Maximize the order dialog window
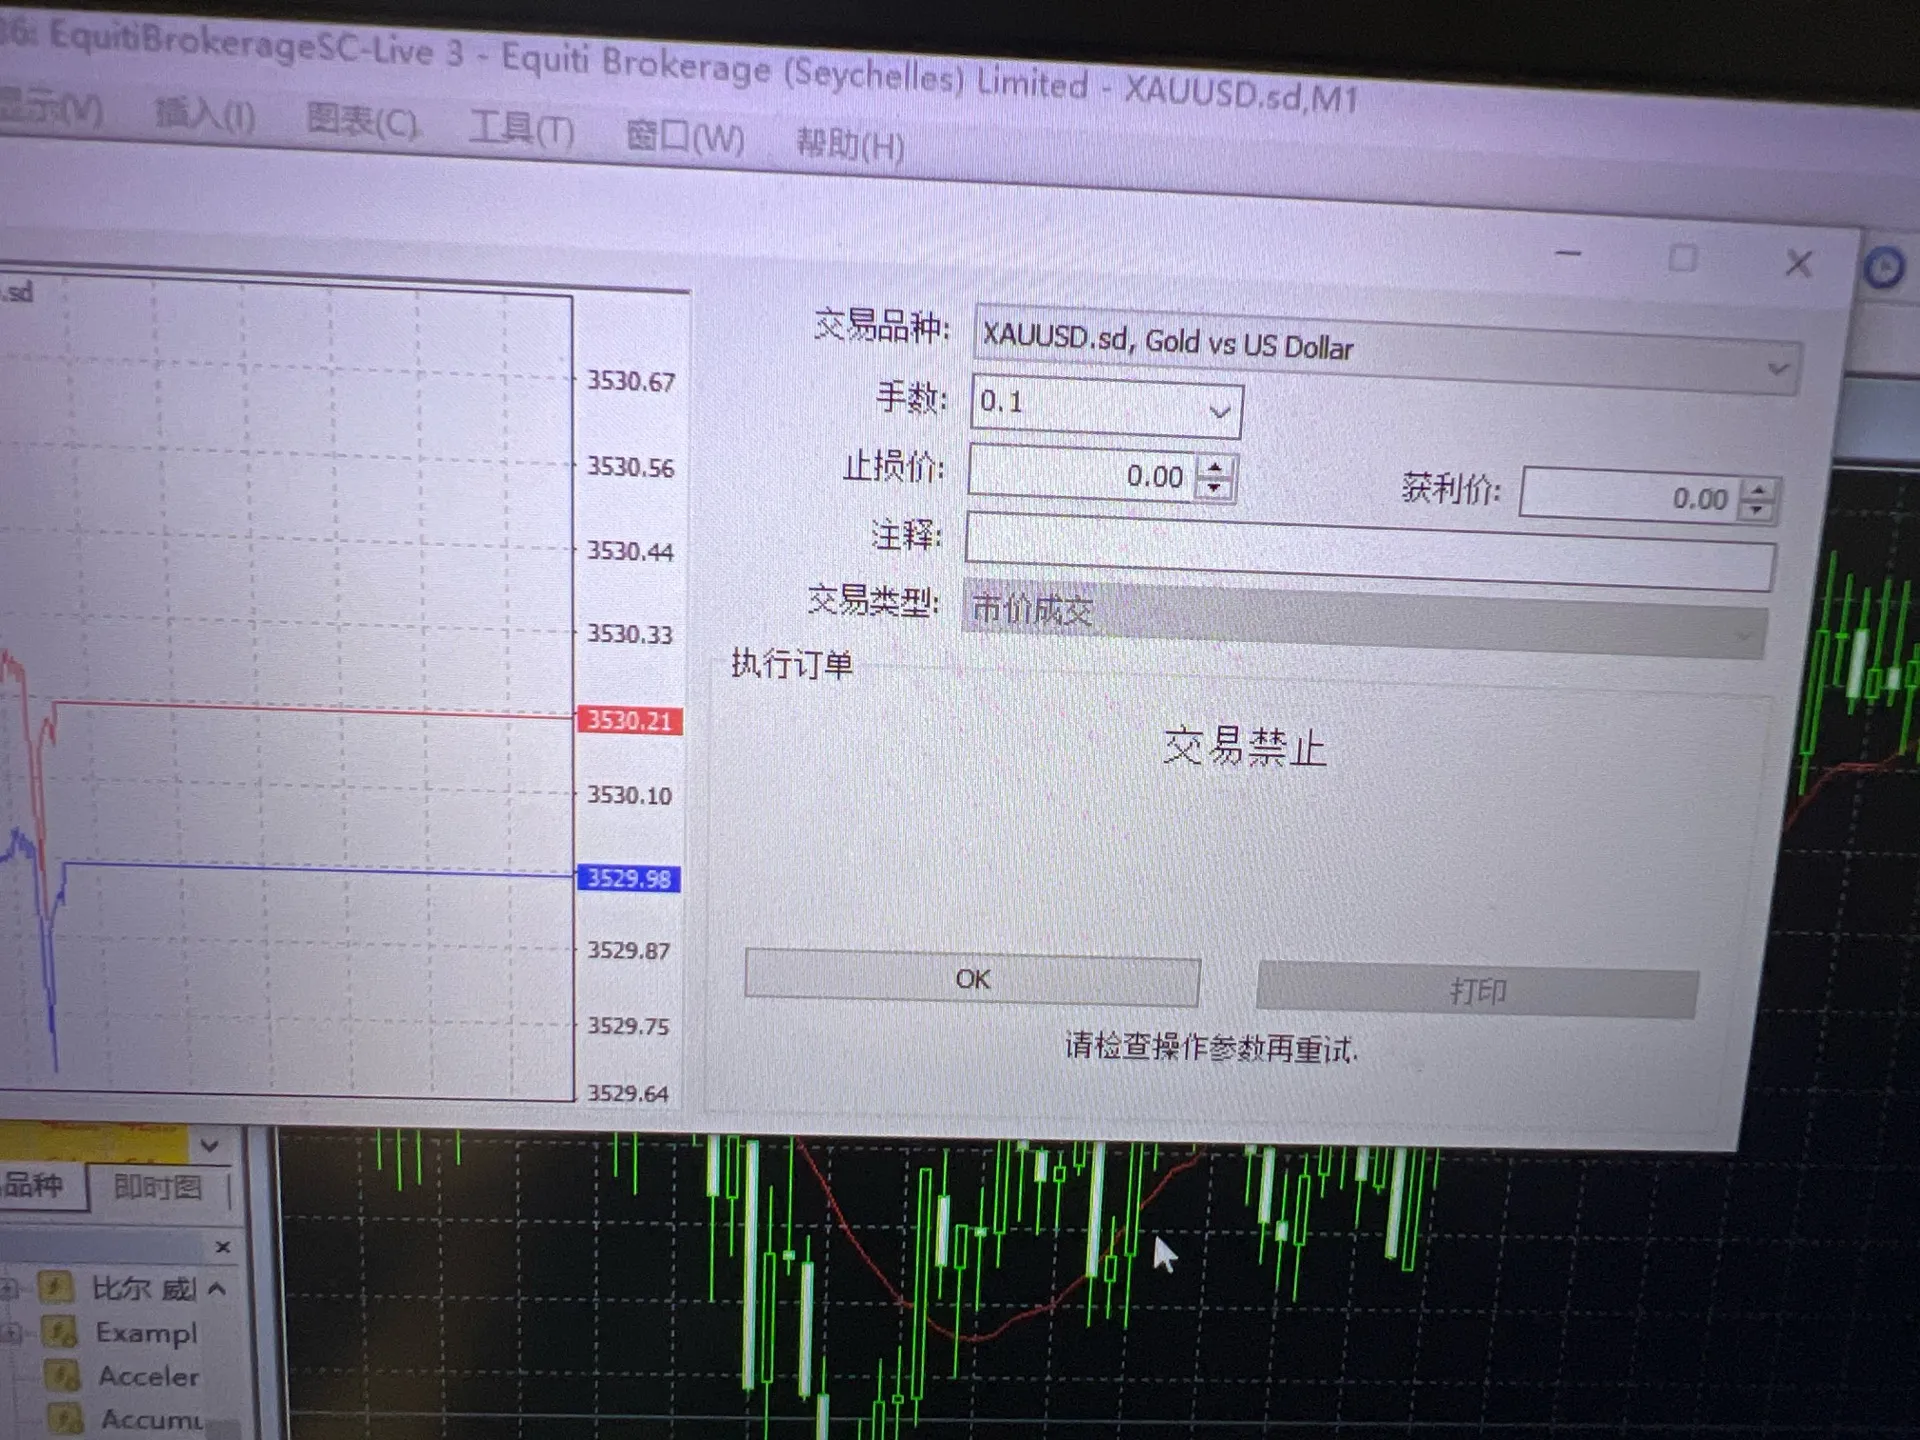The height and width of the screenshot is (1440, 1920). pos(1683,259)
